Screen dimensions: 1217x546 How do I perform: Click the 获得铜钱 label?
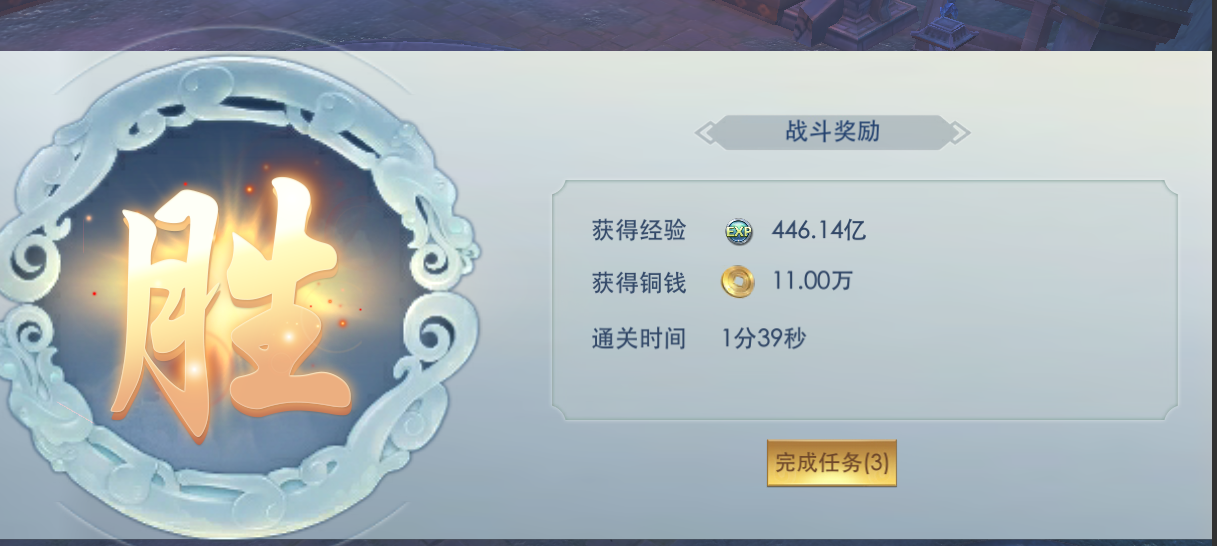(639, 283)
